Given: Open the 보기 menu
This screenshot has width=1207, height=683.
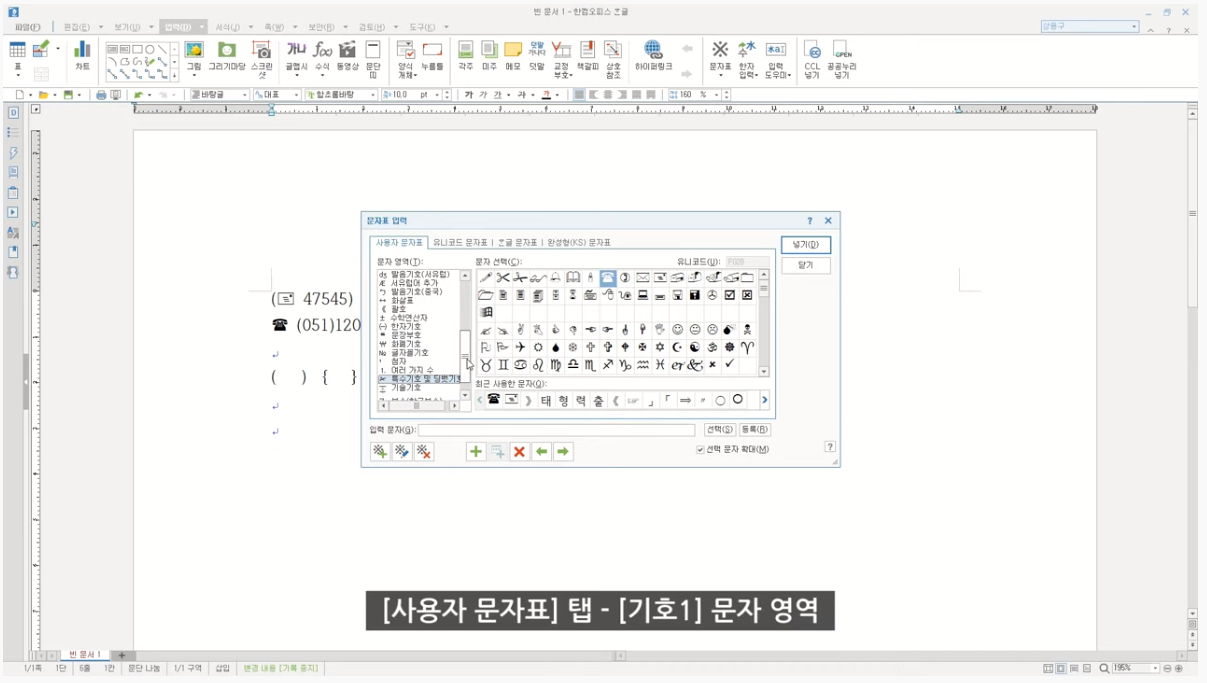Looking at the screenshot, I should pyautogui.click(x=127, y=27).
